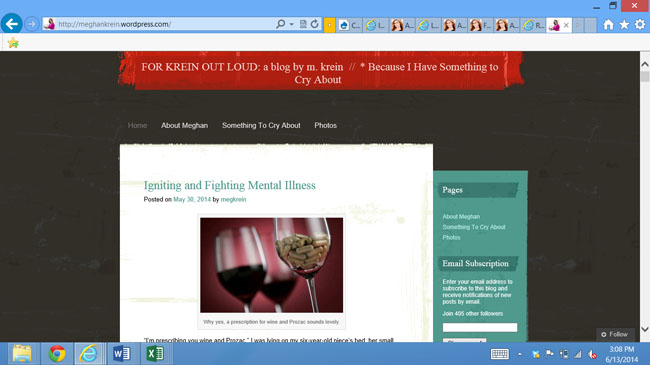Open the About Meghan menu item

(x=184, y=125)
